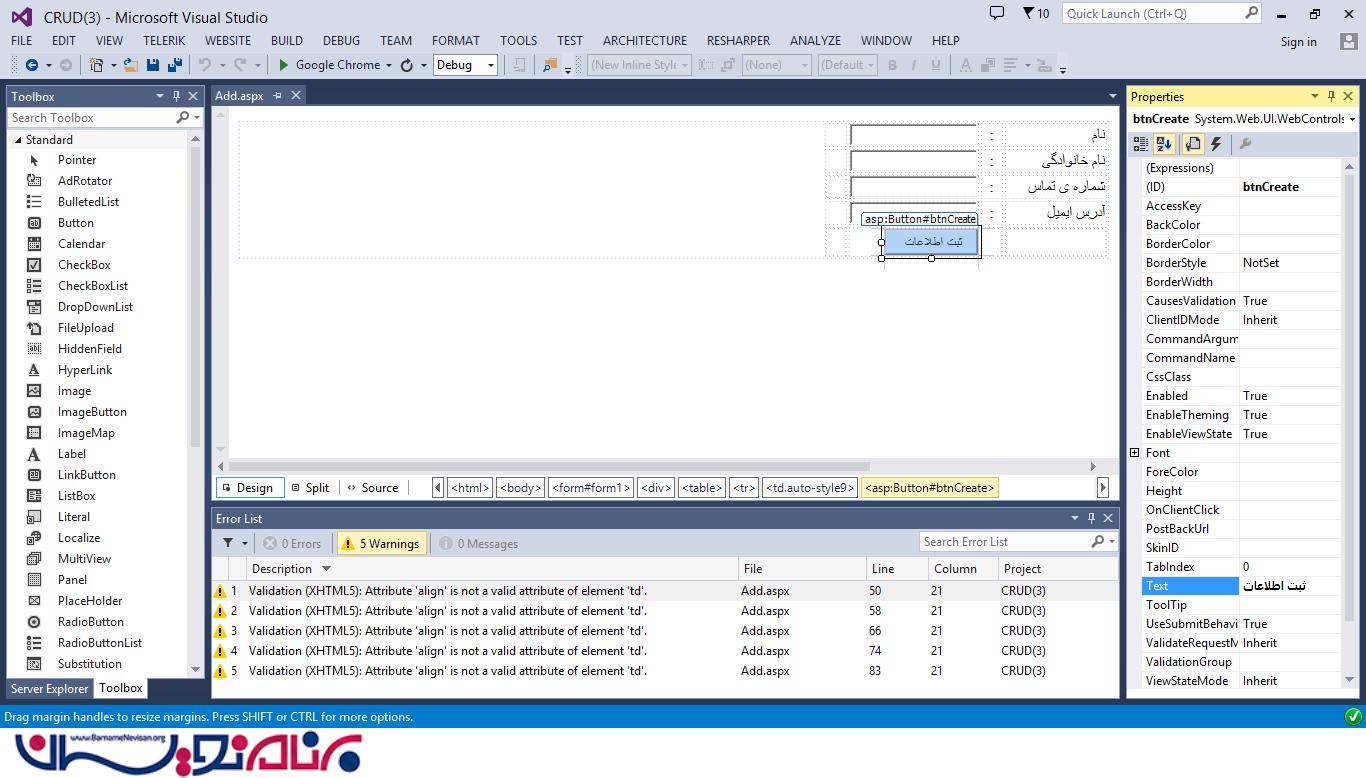This screenshot has height=778, width=1366.
Task: Start debugging with the green play icon
Action: point(284,65)
